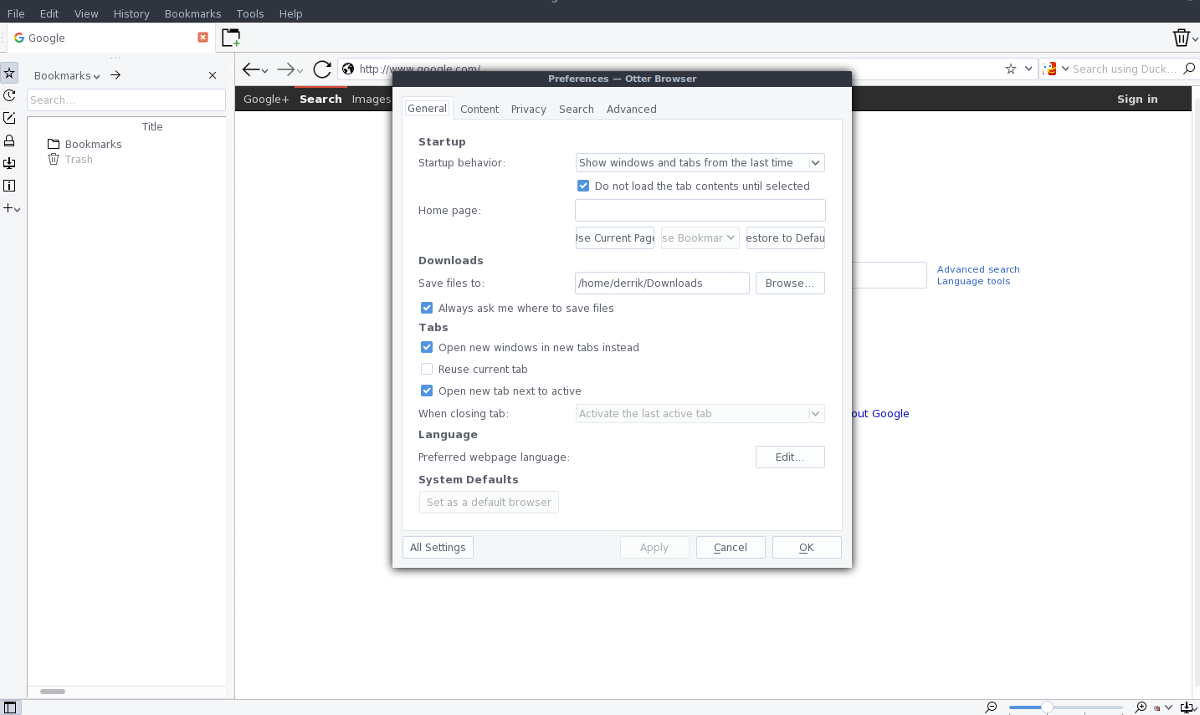The width and height of the screenshot is (1200, 715).
Task: Open the Passwords panel lock icon
Action: [10, 141]
